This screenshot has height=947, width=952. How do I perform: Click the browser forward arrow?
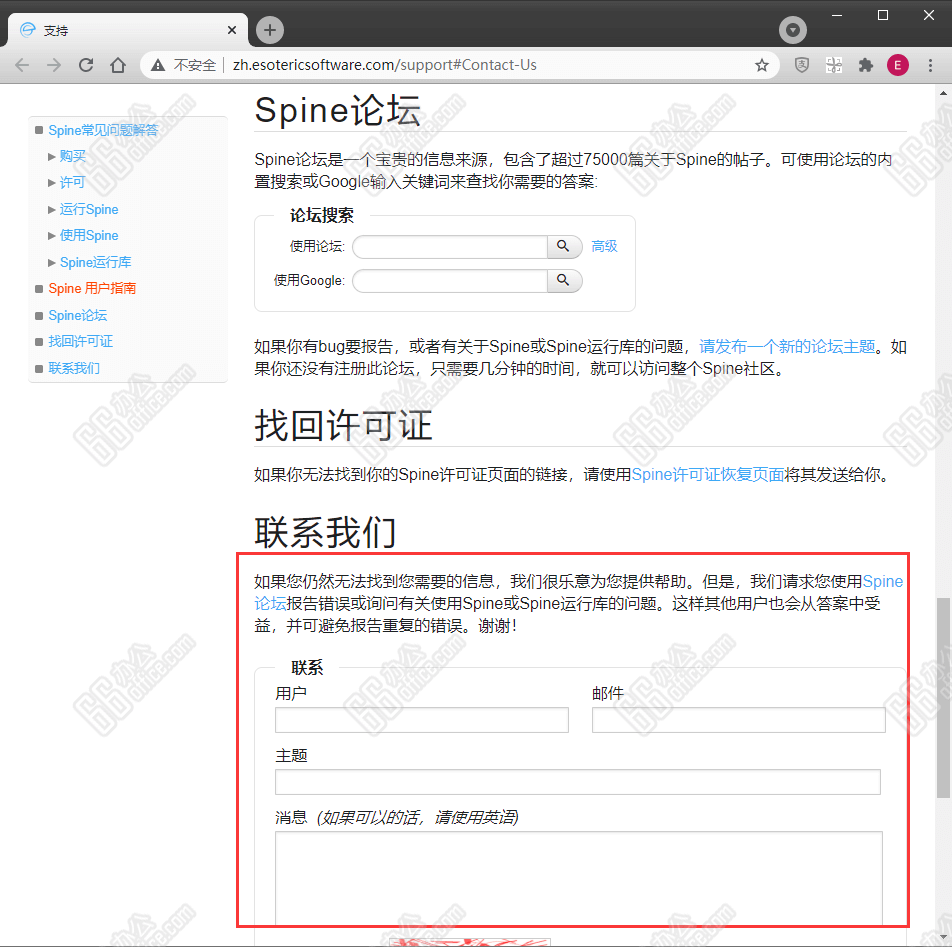click(54, 65)
